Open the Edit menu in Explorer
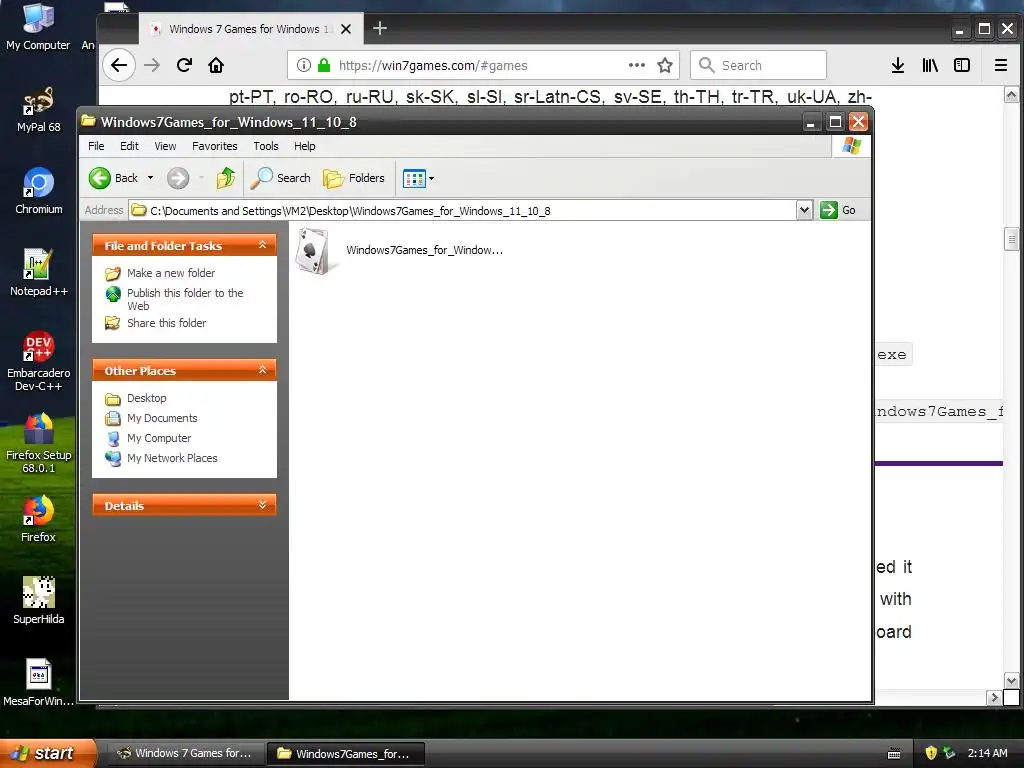Viewport: 1024px width, 768px height. (129, 146)
